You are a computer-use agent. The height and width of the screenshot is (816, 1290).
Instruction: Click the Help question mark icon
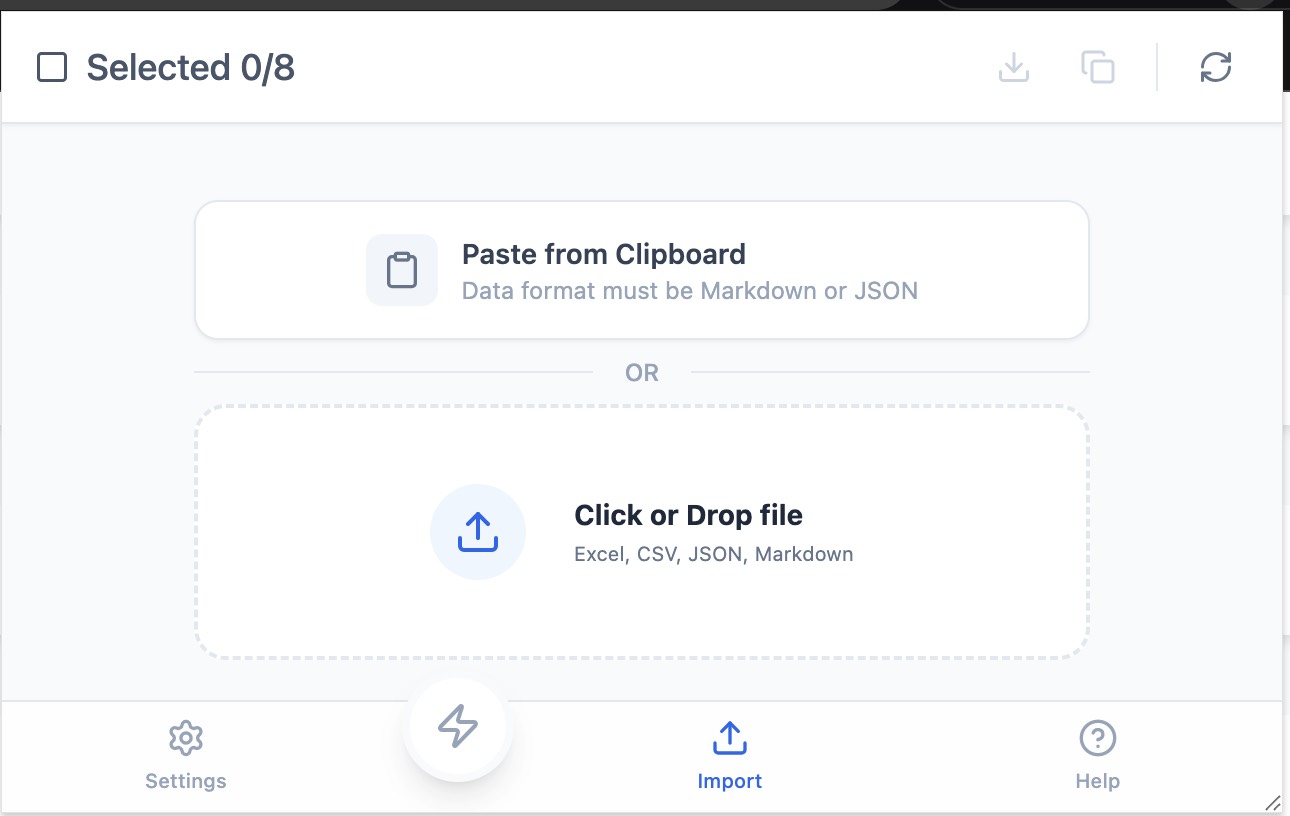point(1098,738)
